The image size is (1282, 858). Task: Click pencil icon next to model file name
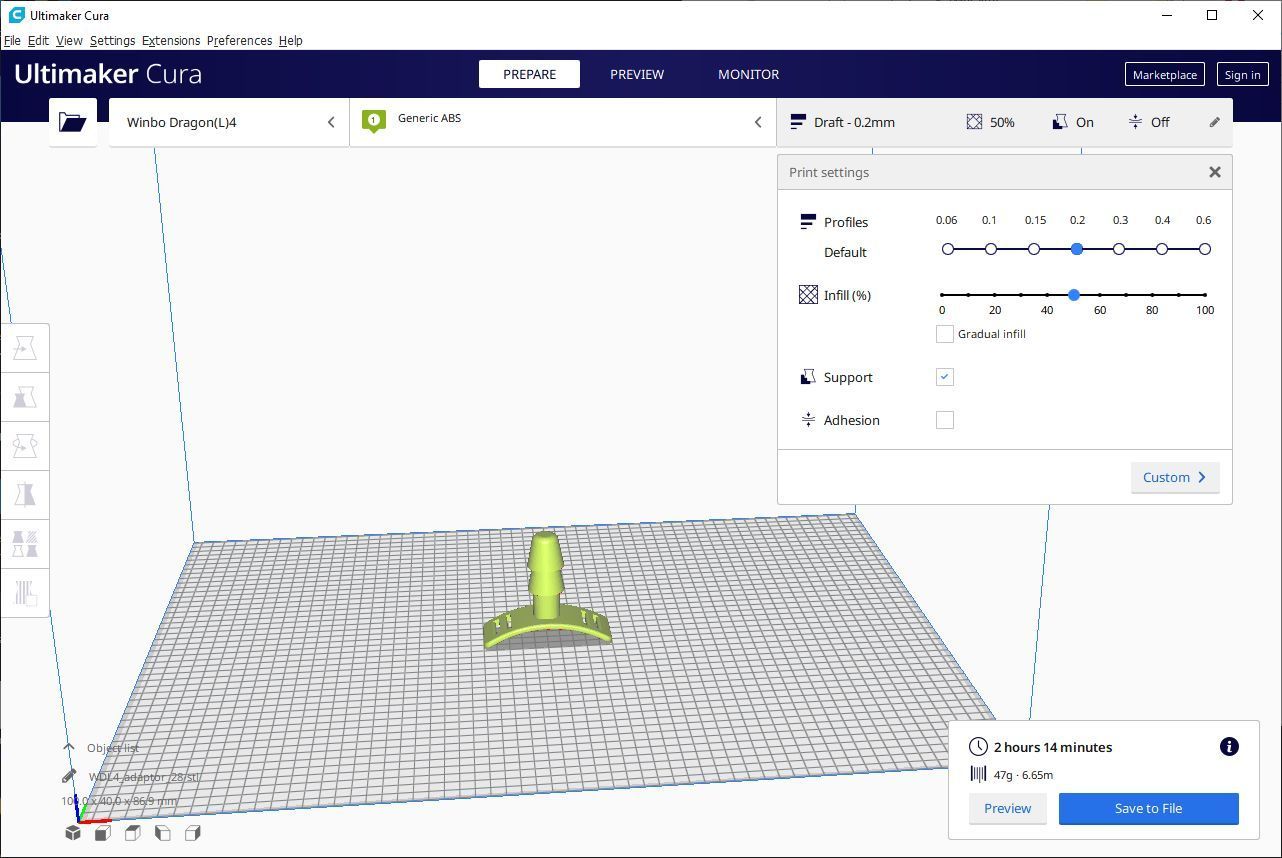point(69,776)
